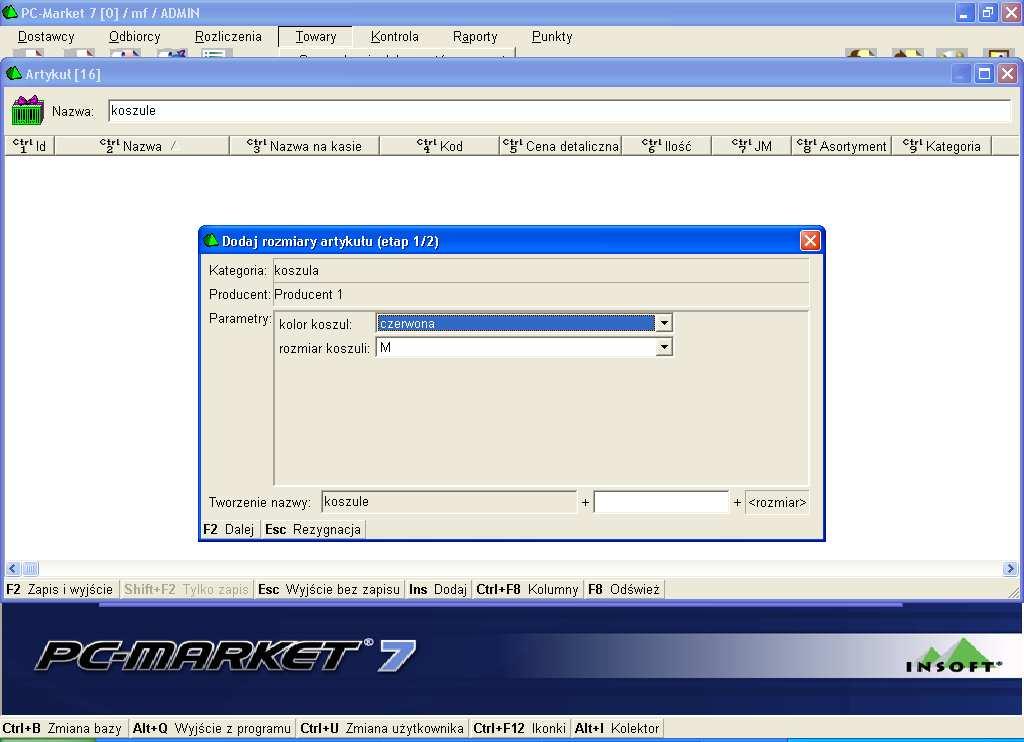Minimize the PC-Market 7 main window
1024x742 pixels.
coord(964,12)
